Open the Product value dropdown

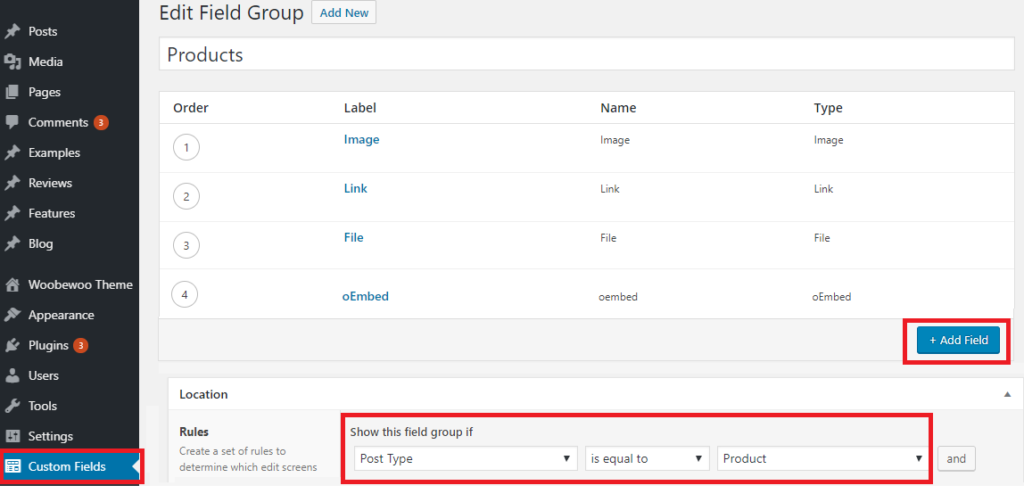822,458
